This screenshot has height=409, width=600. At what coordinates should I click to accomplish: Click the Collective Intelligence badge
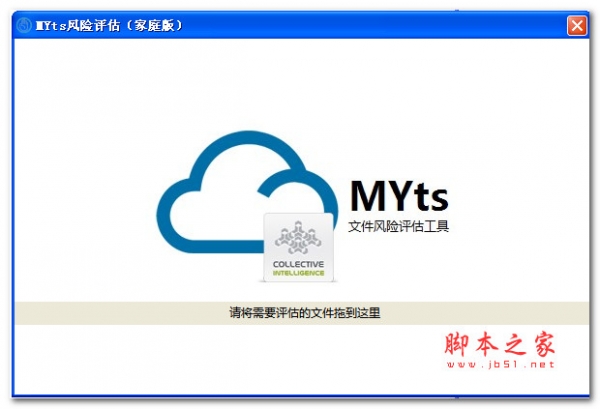(x=298, y=247)
